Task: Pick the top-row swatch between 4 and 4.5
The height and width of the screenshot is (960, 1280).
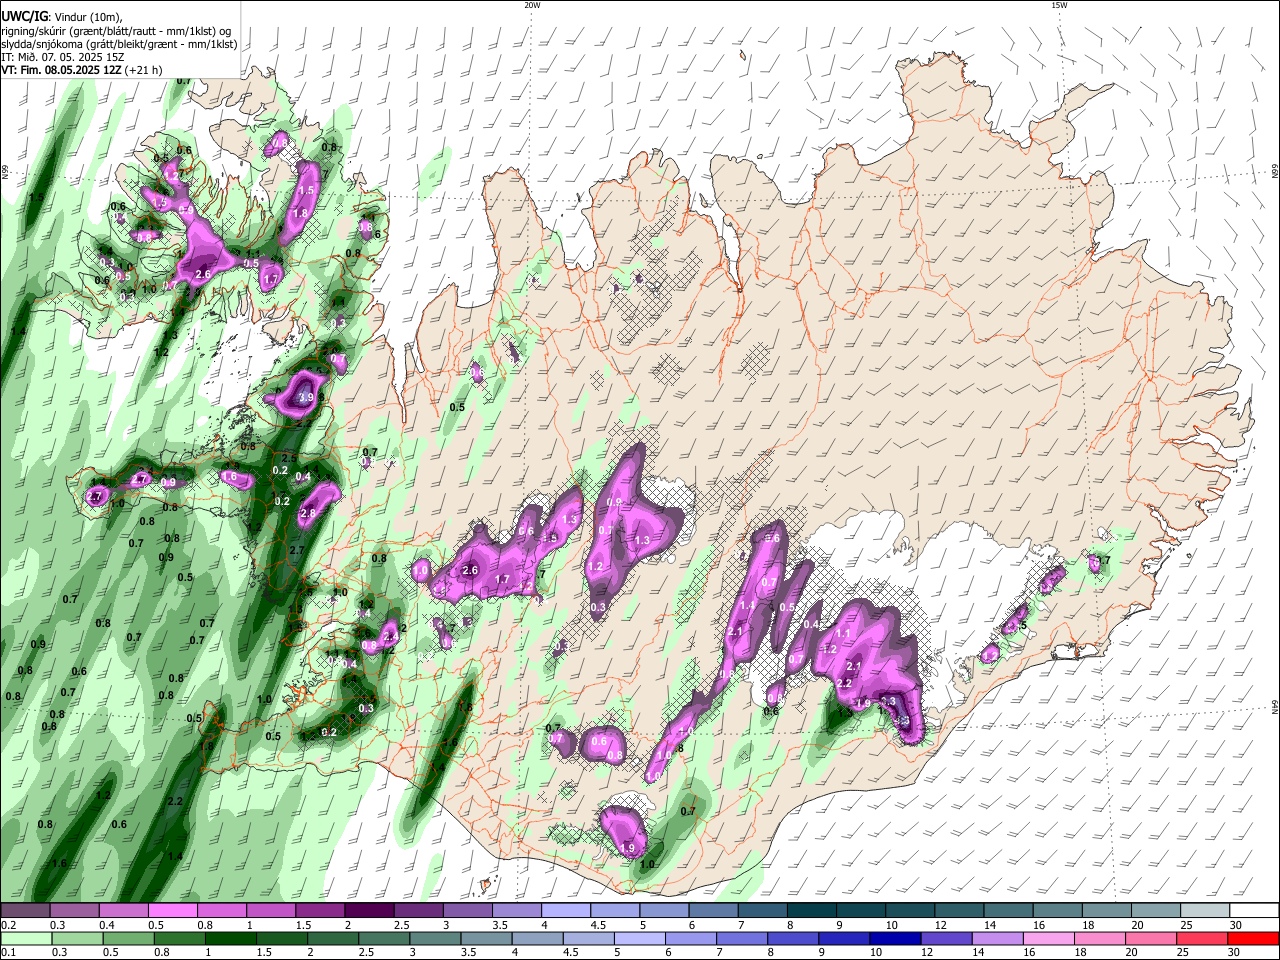Action: tap(564, 911)
